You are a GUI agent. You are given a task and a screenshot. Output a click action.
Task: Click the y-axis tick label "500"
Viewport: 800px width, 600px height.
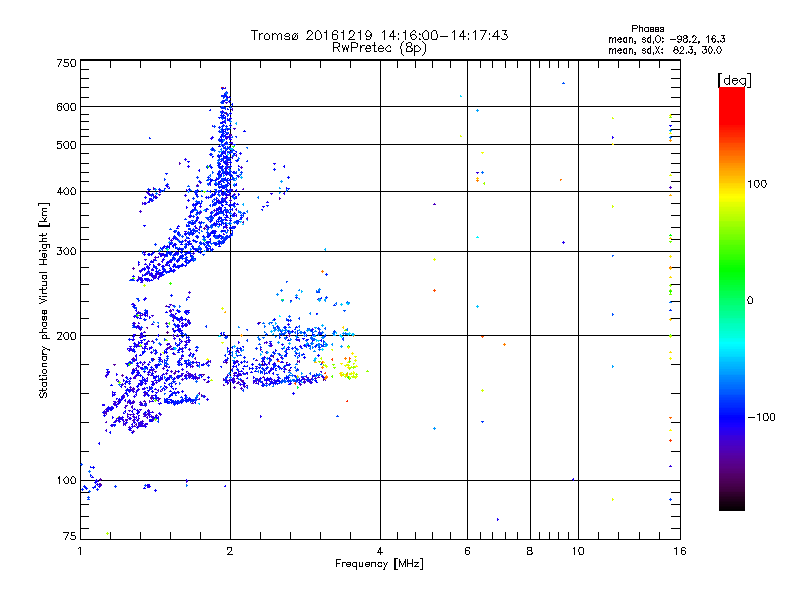click(x=66, y=145)
